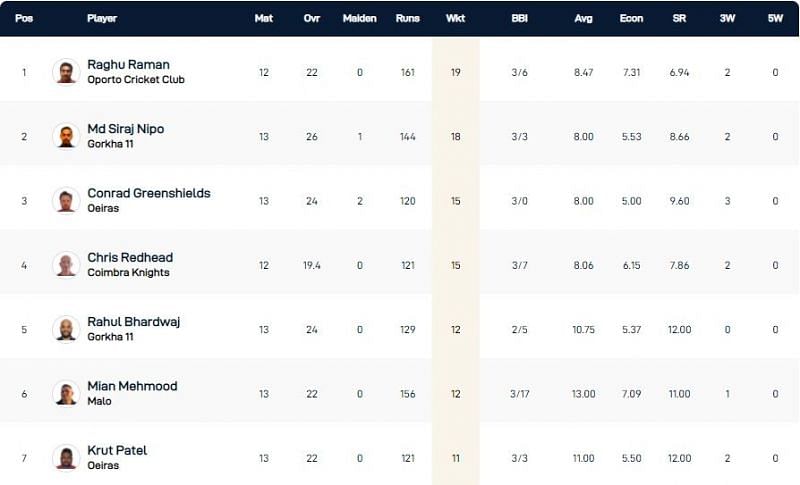Image resolution: width=800 pixels, height=485 pixels.
Task: Click the Avg column header
Action: coord(584,18)
